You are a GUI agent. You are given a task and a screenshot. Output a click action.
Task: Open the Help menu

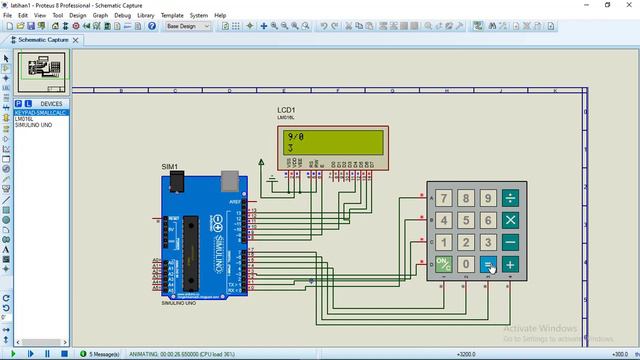point(220,15)
